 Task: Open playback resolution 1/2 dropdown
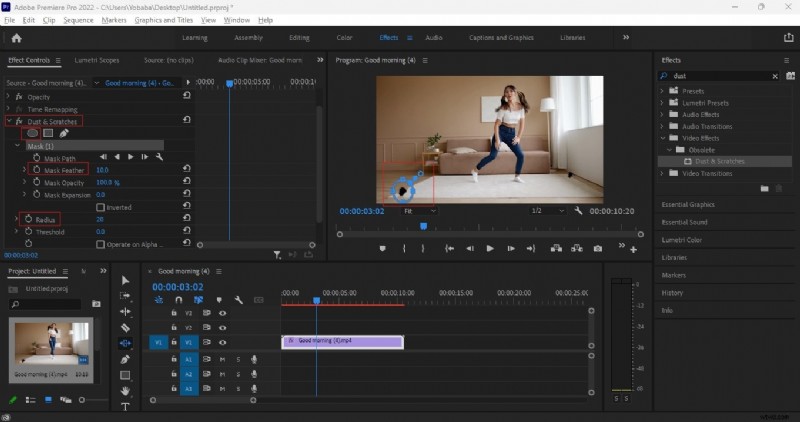(548, 211)
